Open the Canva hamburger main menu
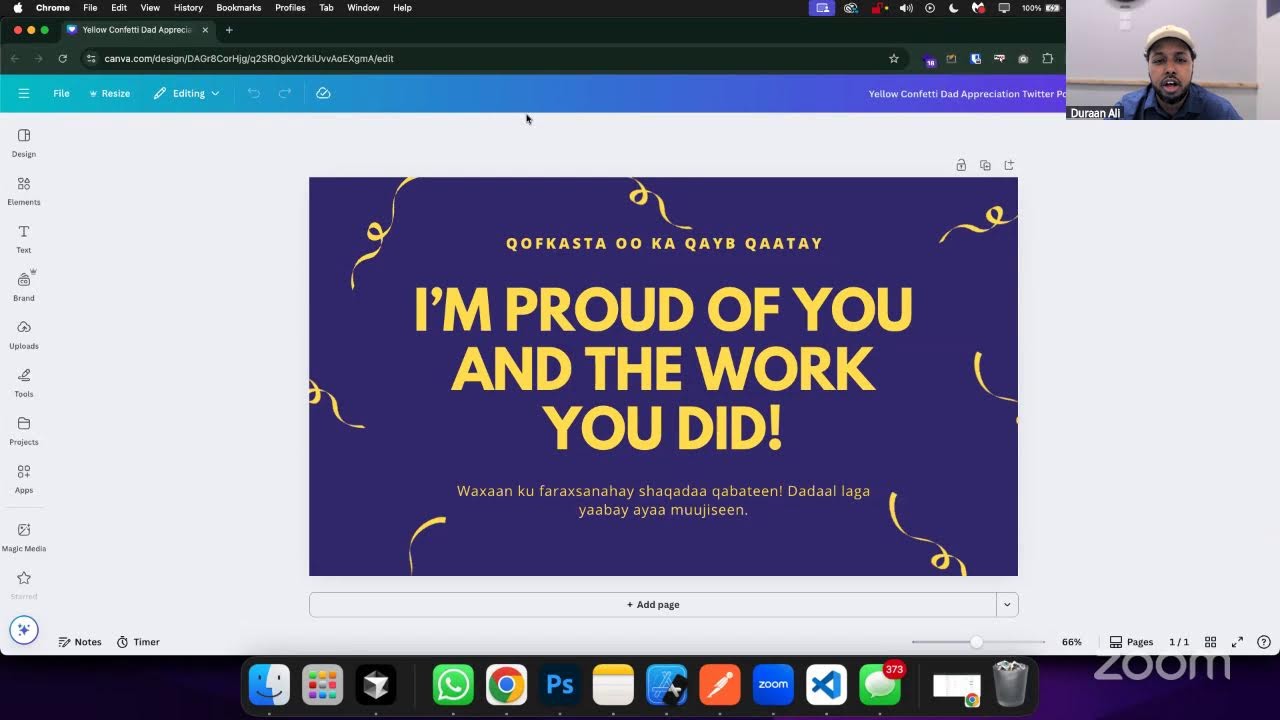The height and width of the screenshot is (720, 1280). pyautogui.click(x=24, y=93)
